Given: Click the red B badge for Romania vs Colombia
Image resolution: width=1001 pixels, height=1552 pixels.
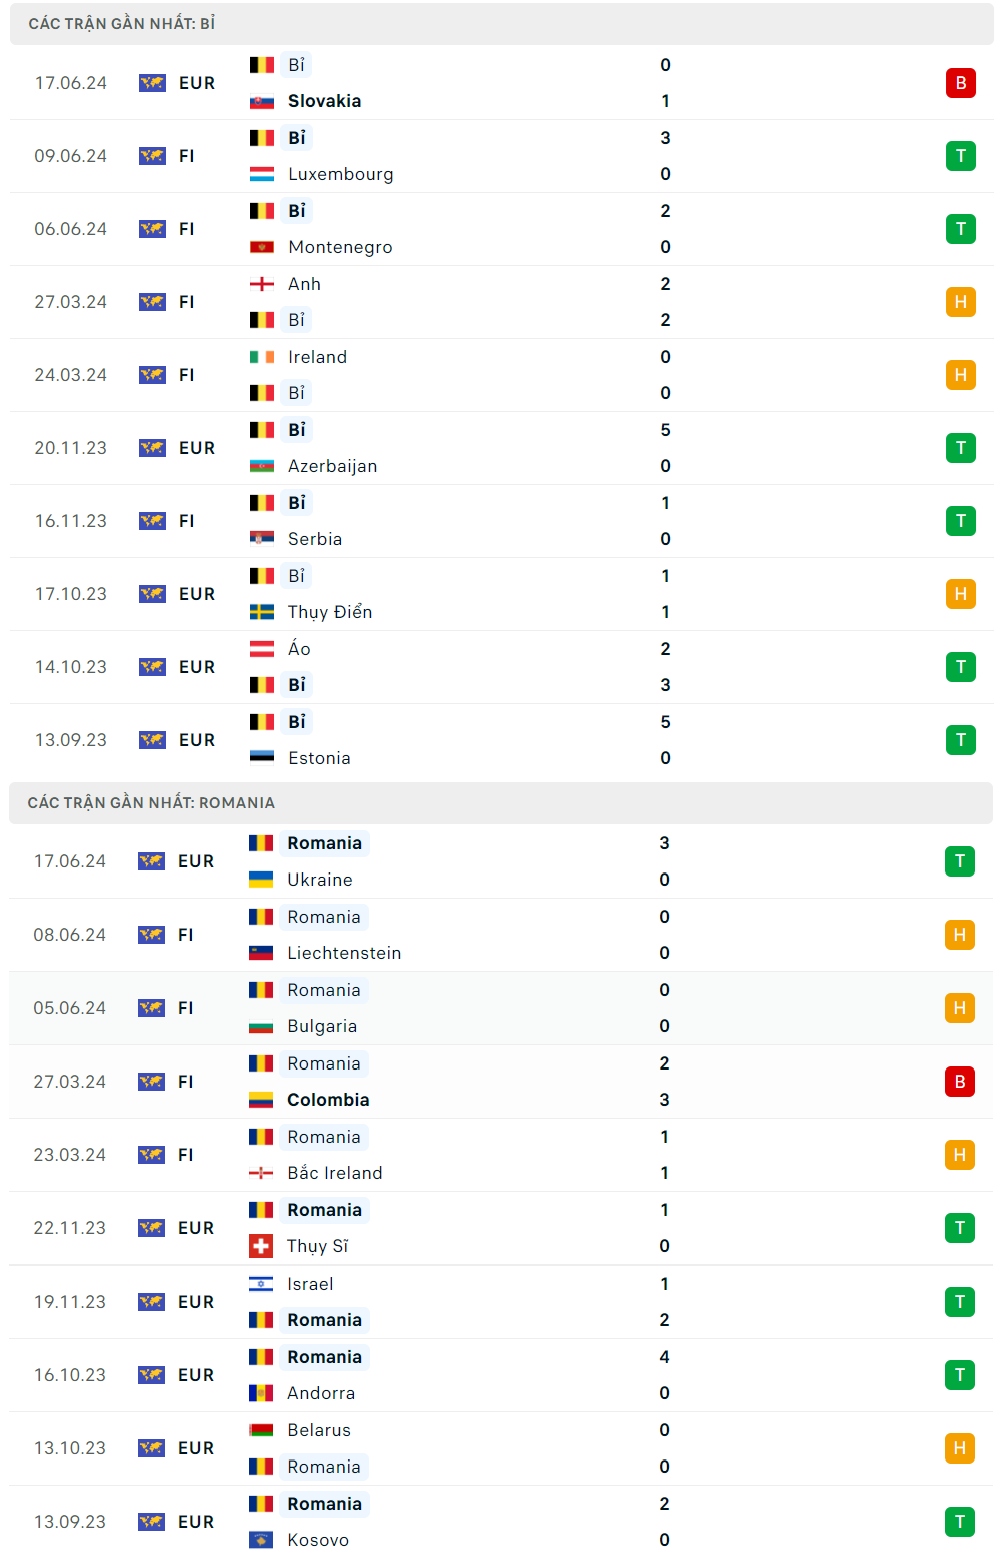Looking at the screenshot, I should (959, 1082).
